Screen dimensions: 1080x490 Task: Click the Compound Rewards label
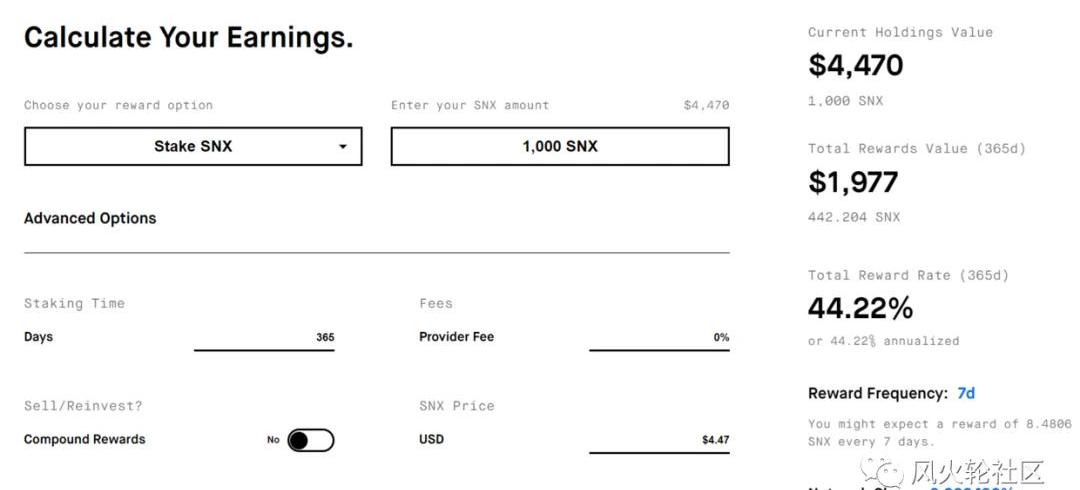point(85,440)
